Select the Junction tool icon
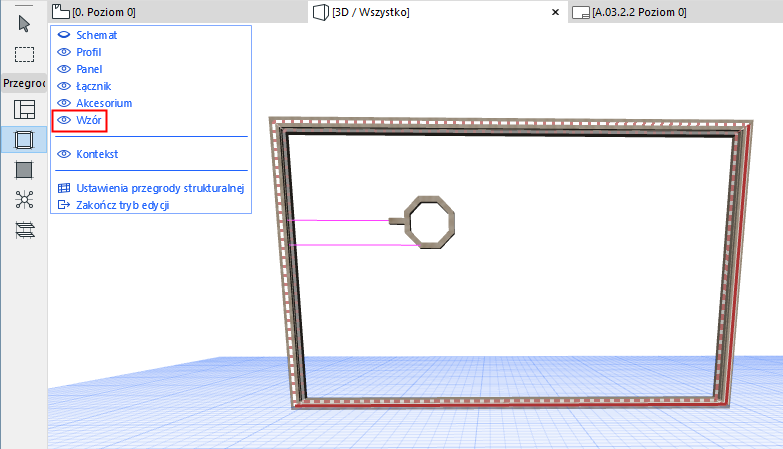 tap(24, 200)
